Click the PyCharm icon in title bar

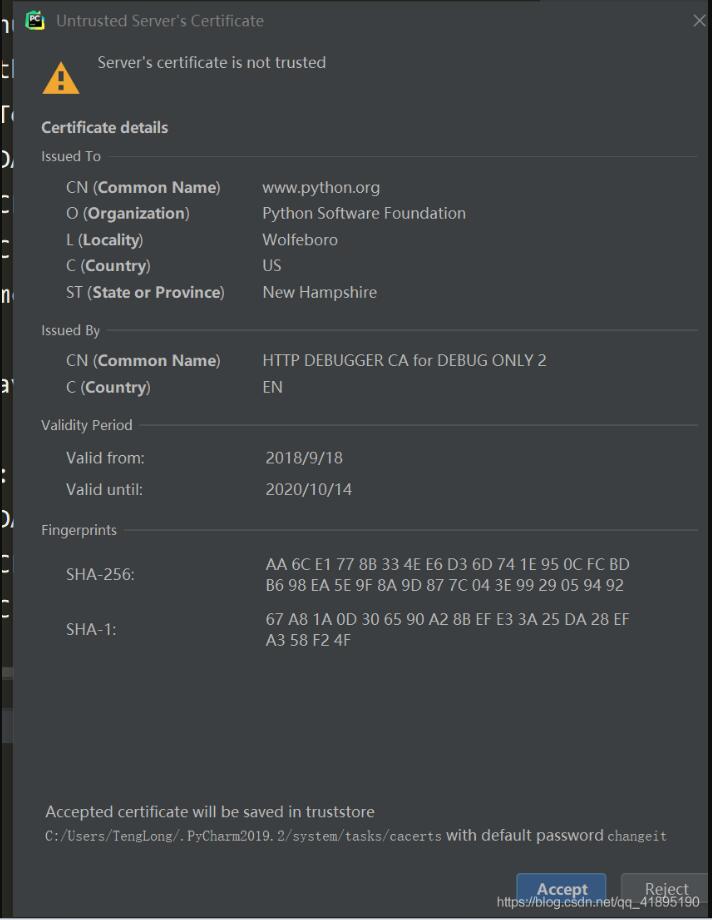[35, 20]
